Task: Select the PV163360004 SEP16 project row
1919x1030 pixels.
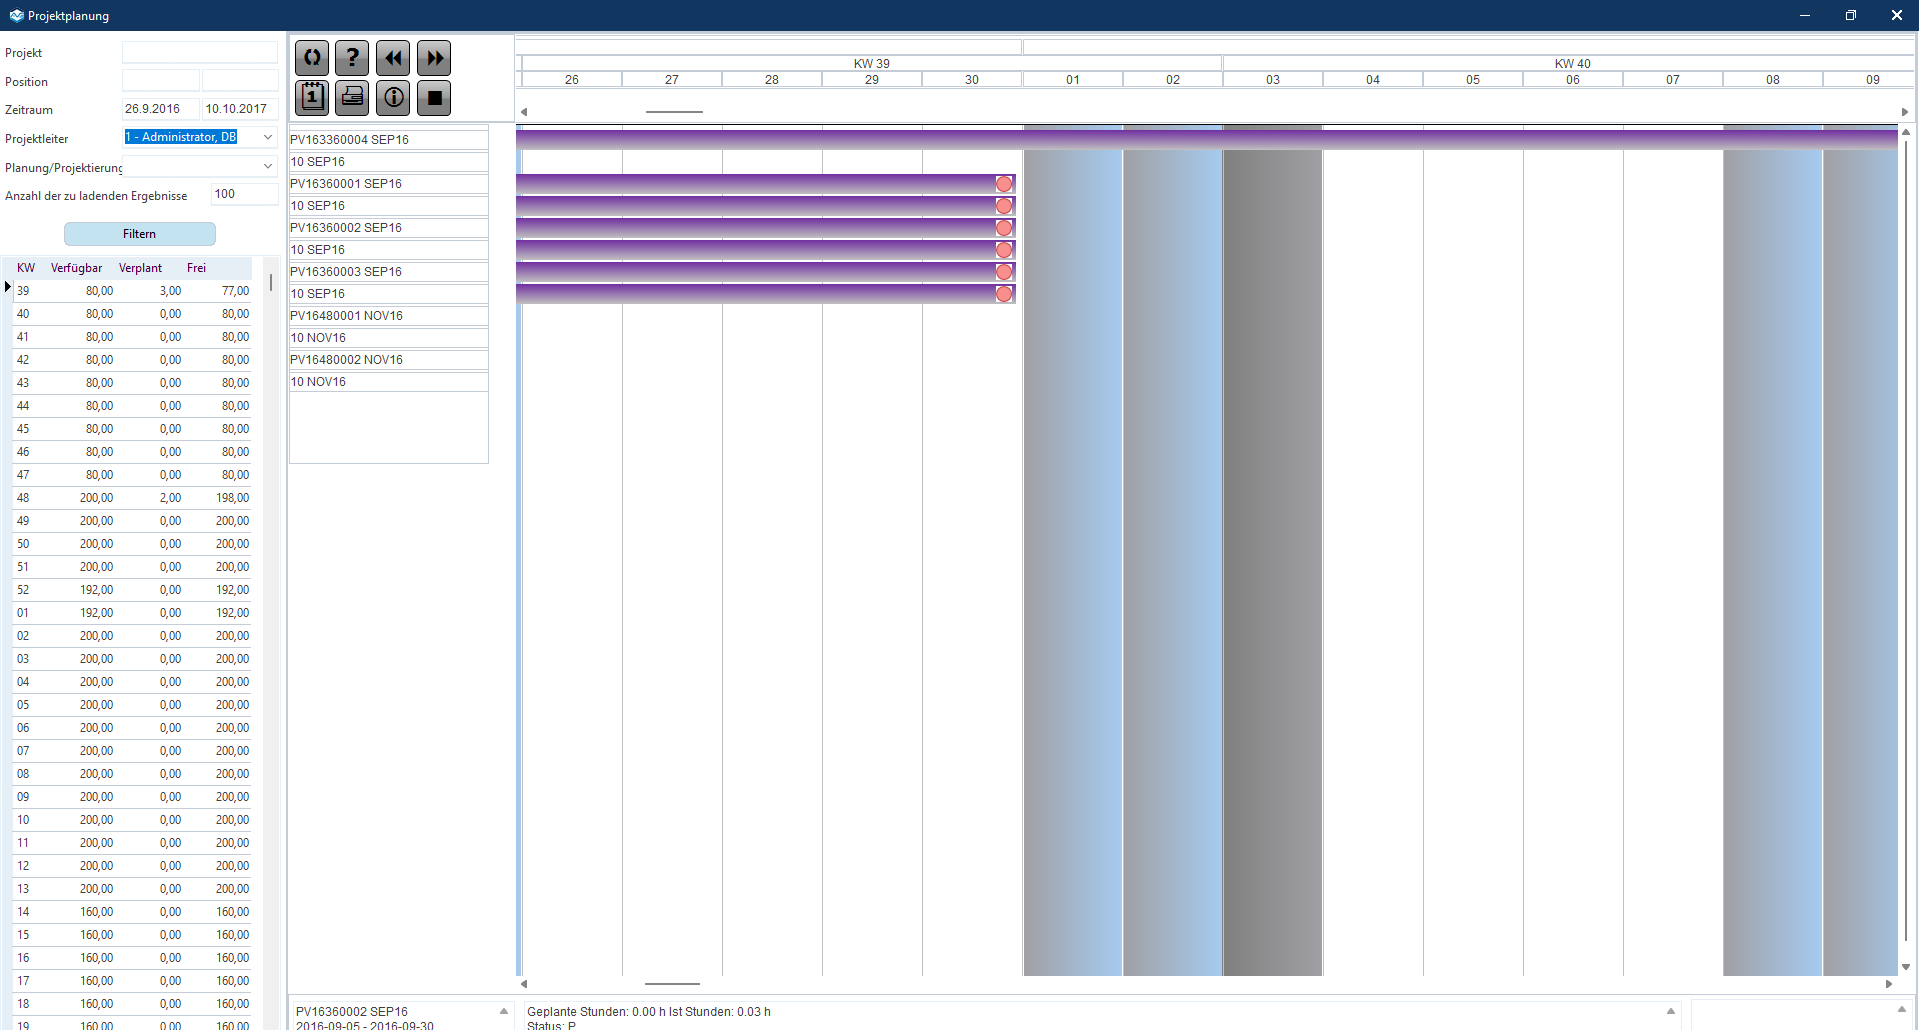Action: click(388, 140)
